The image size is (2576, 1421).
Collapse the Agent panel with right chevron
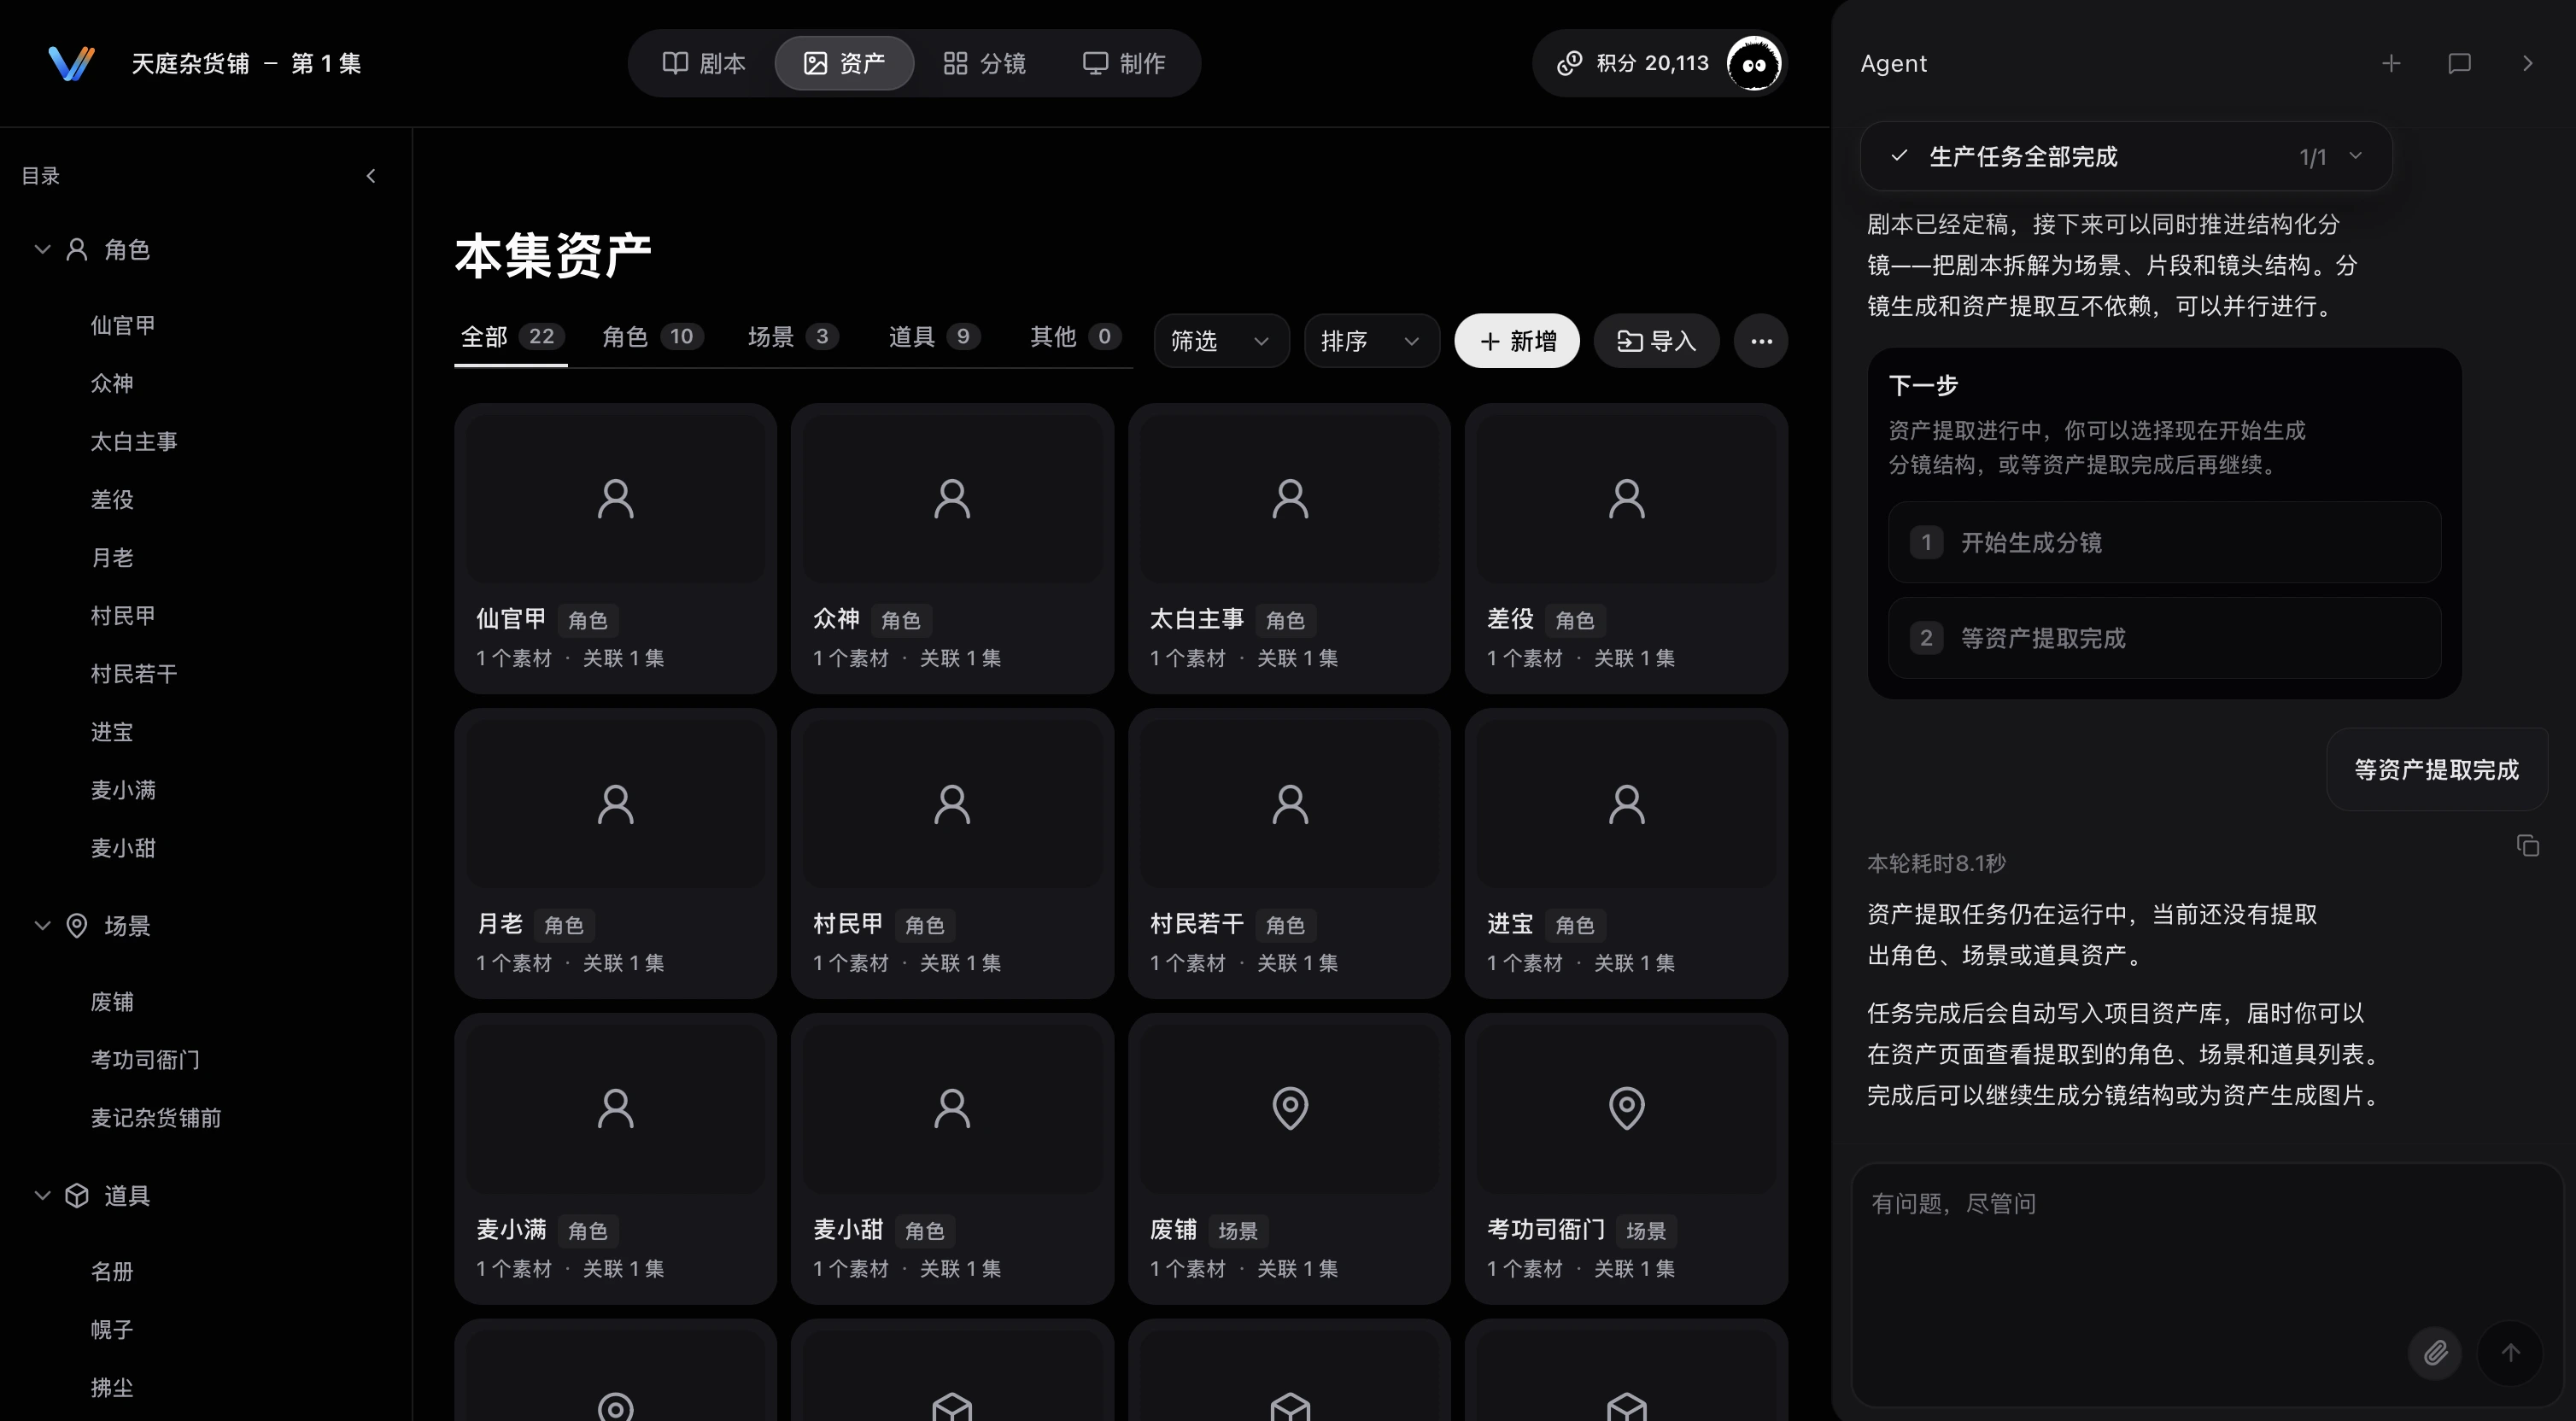[2527, 63]
